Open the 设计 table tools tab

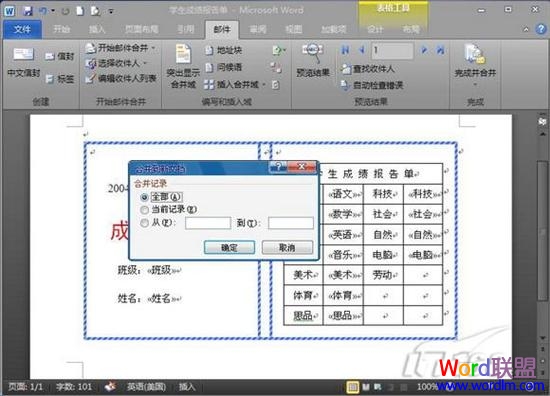click(375, 29)
